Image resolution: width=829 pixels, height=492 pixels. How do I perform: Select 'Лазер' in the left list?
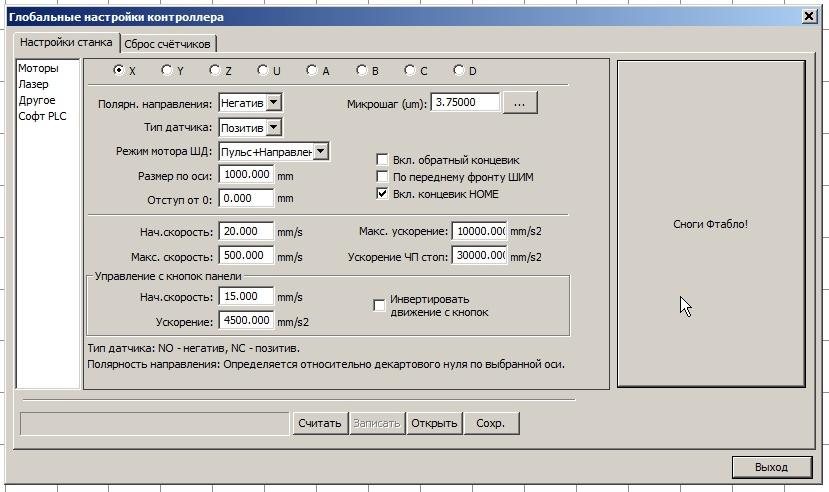coord(33,85)
